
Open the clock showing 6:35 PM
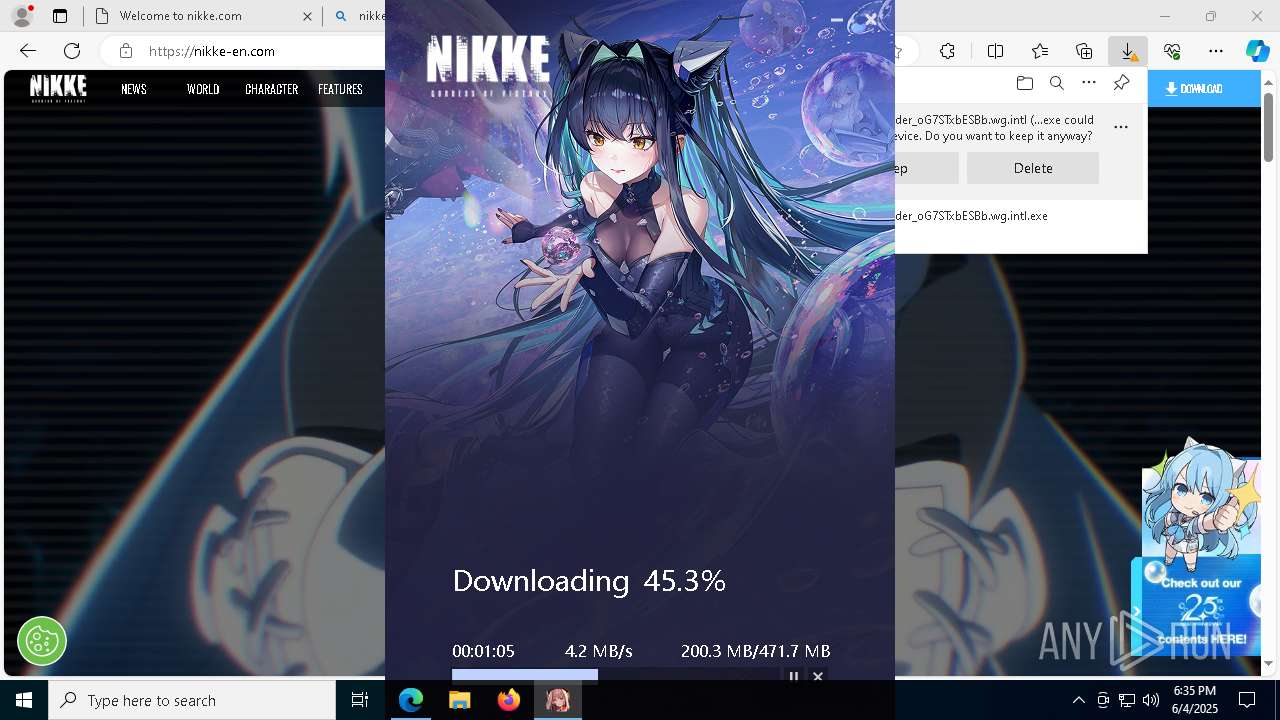click(x=1194, y=700)
